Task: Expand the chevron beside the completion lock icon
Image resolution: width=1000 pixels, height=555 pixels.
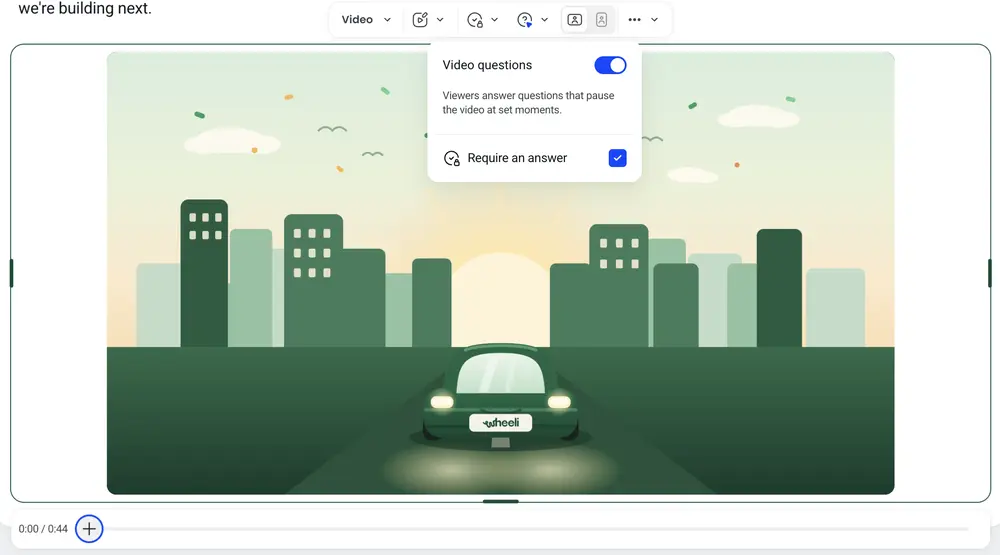Action: point(494,20)
